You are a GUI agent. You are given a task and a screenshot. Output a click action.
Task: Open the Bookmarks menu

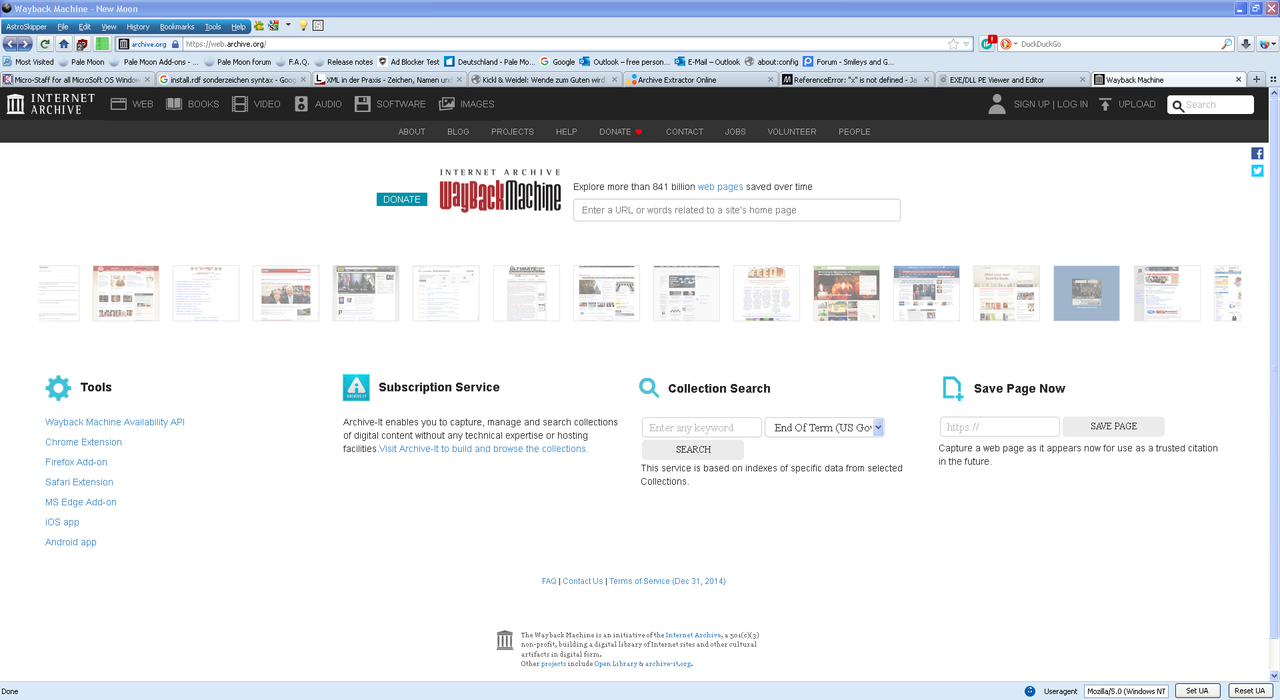click(177, 27)
